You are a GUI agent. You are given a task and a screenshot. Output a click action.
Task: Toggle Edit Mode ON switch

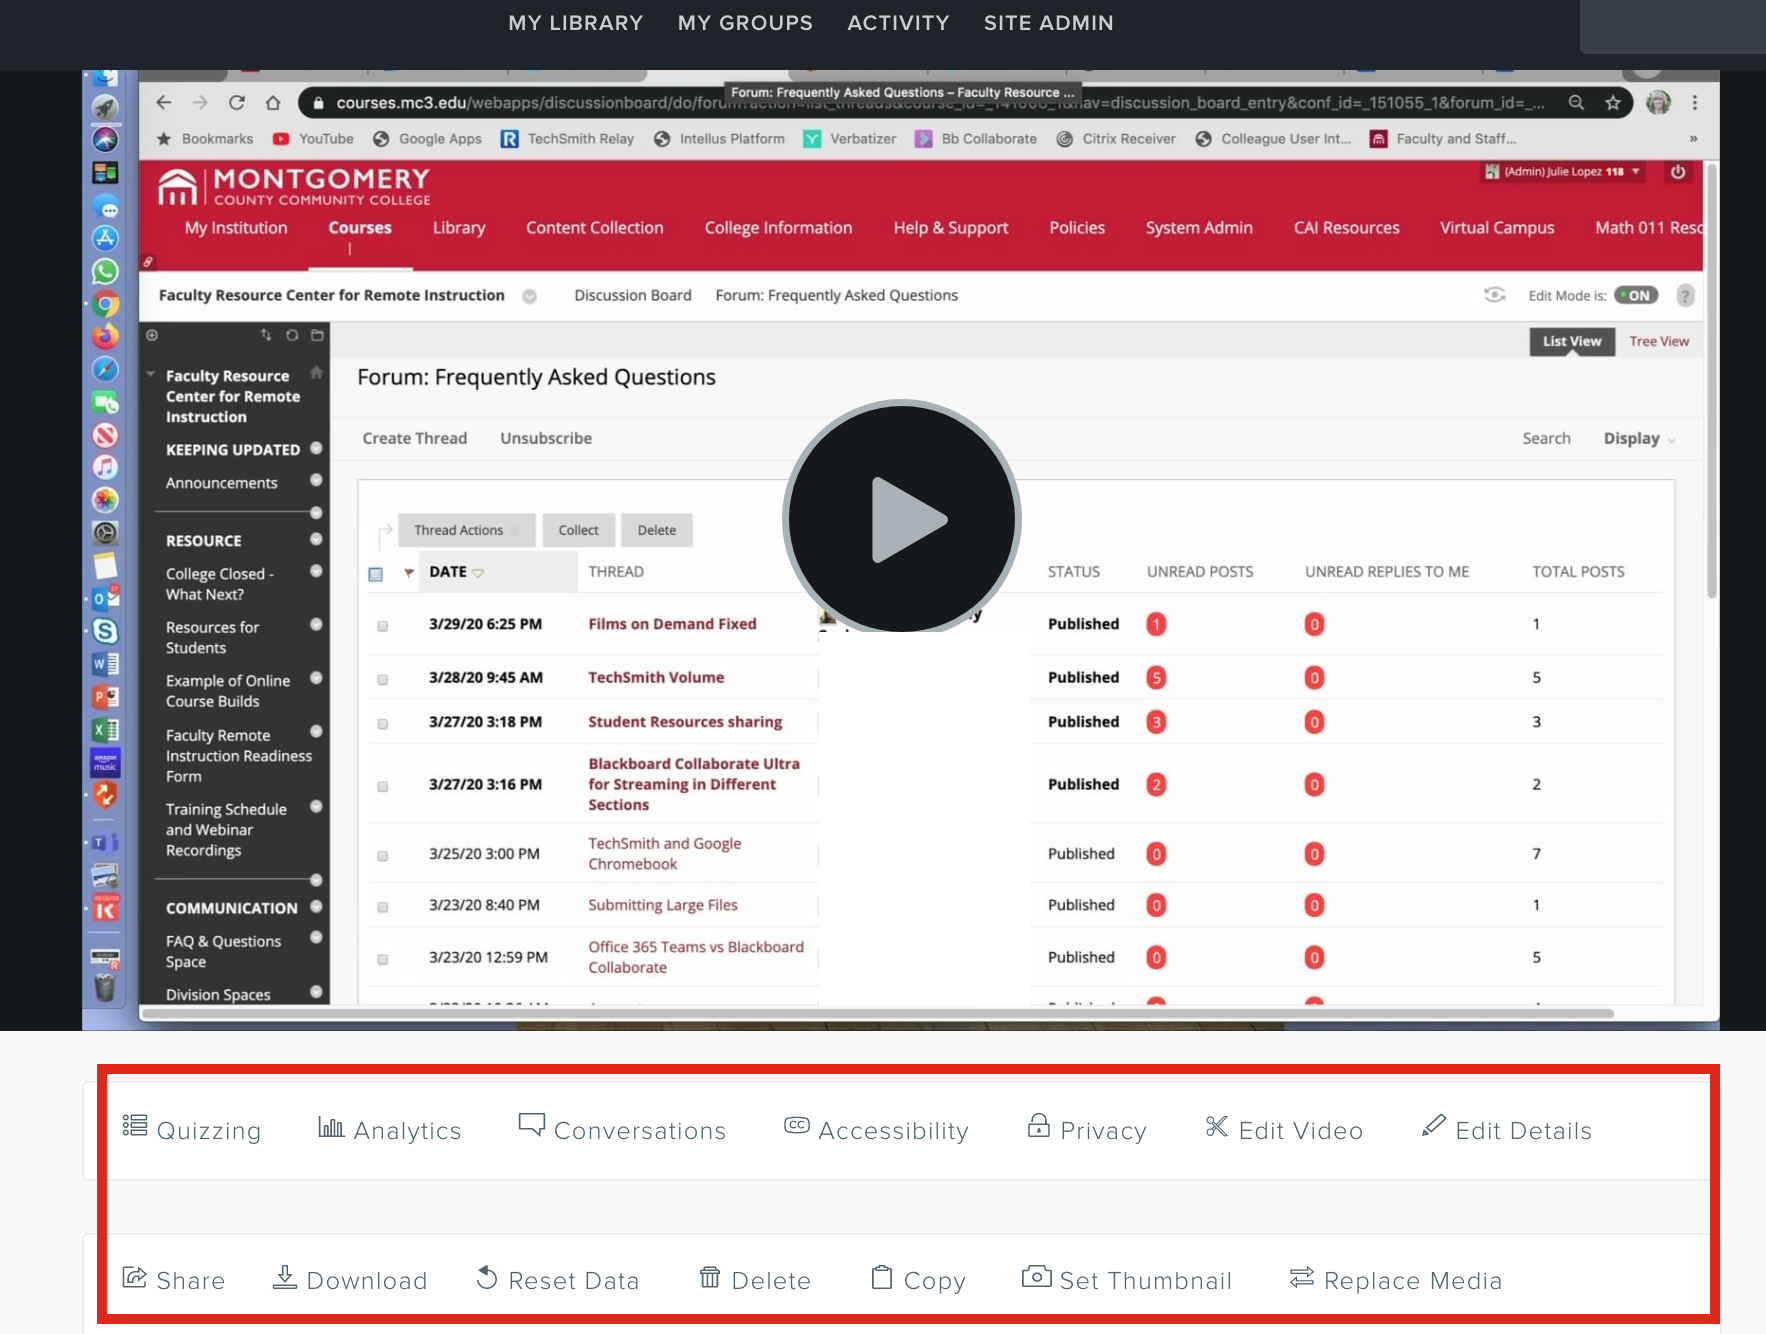(1637, 295)
